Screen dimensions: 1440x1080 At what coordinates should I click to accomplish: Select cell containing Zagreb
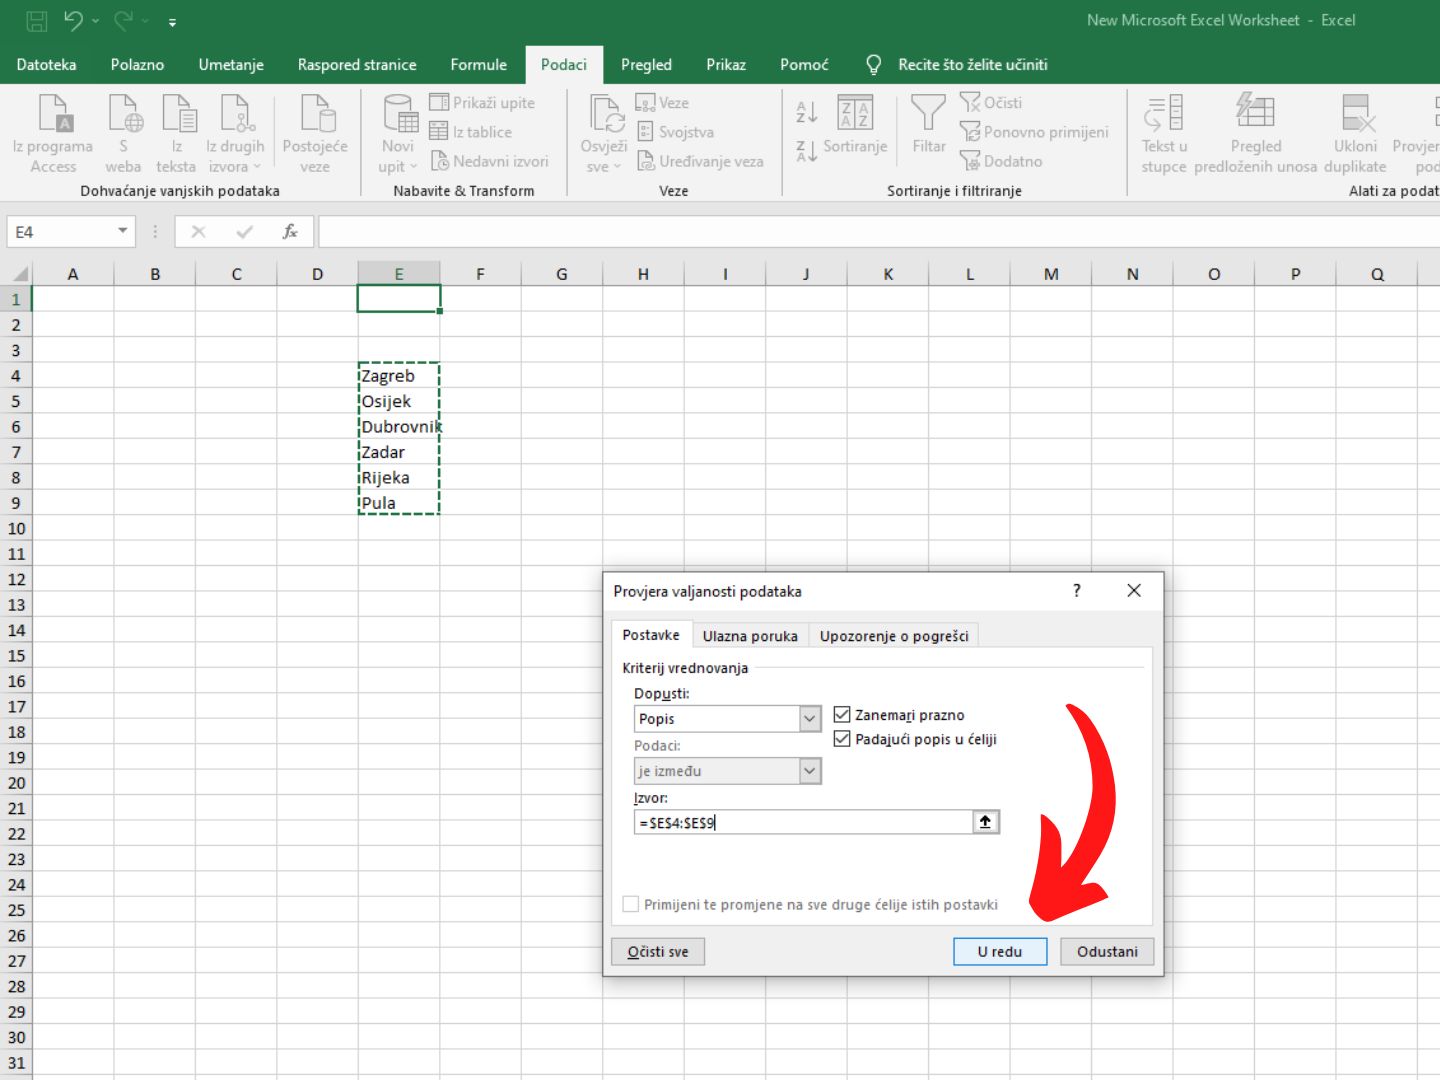click(399, 376)
